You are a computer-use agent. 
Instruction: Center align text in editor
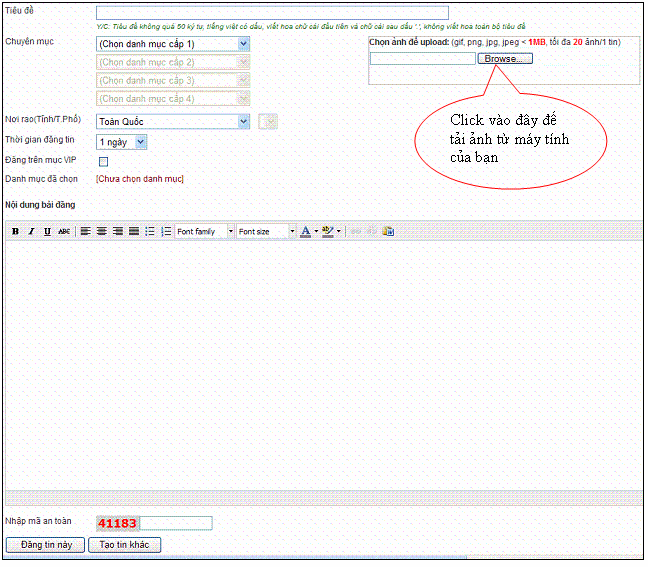[x=102, y=231]
